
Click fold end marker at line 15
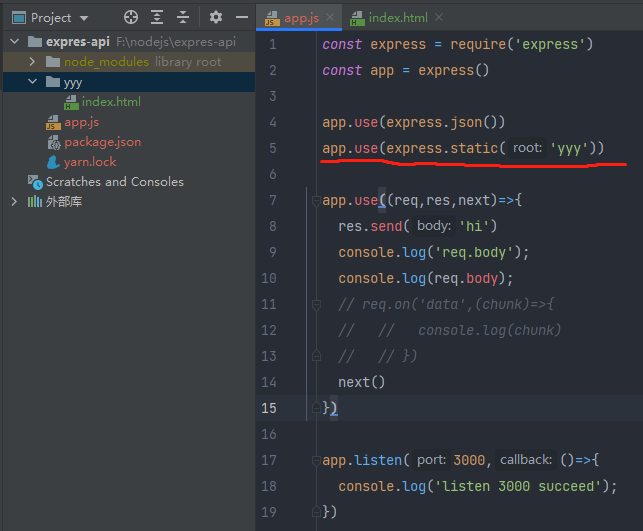pyautogui.click(x=316, y=407)
